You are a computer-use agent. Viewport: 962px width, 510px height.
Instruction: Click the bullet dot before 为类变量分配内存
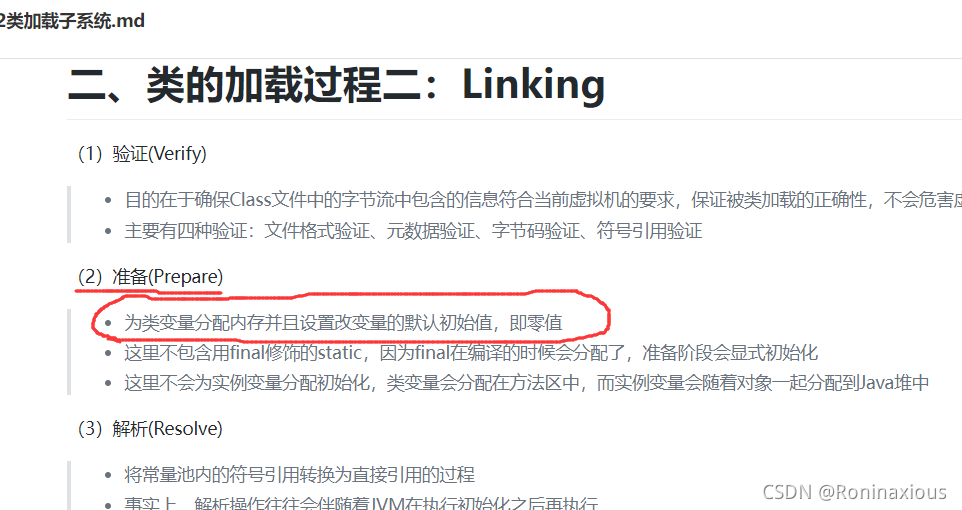[x=108, y=323]
